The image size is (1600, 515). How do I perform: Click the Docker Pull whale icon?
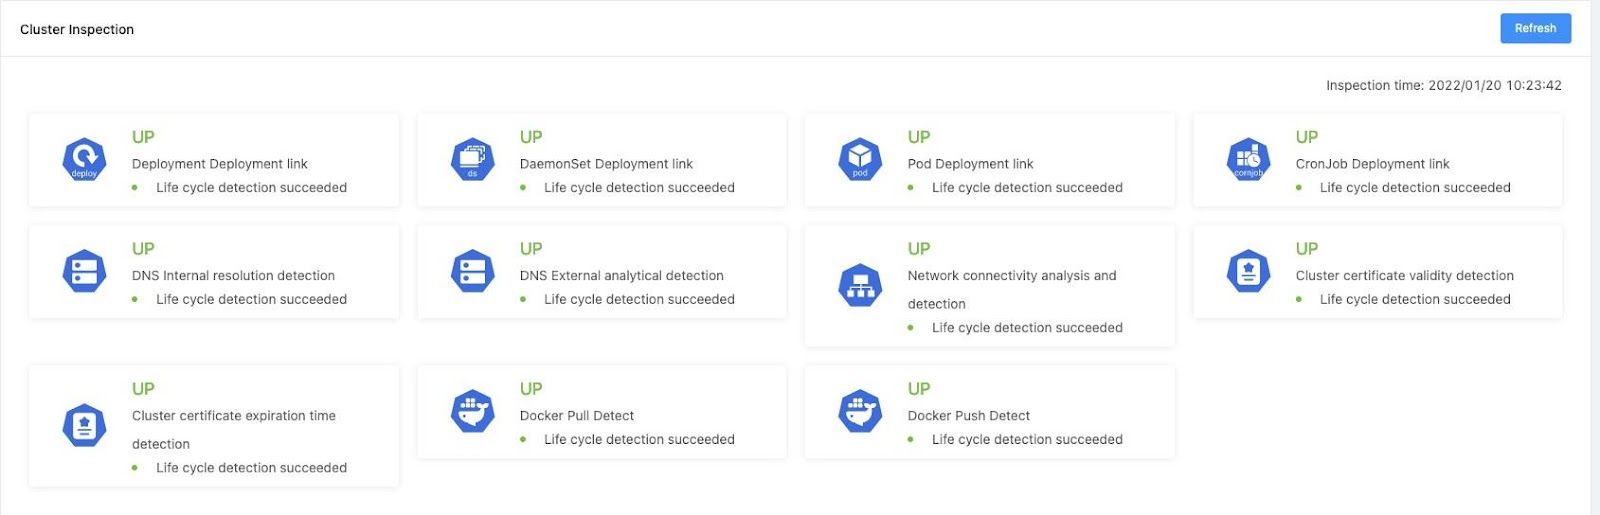(x=473, y=411)
